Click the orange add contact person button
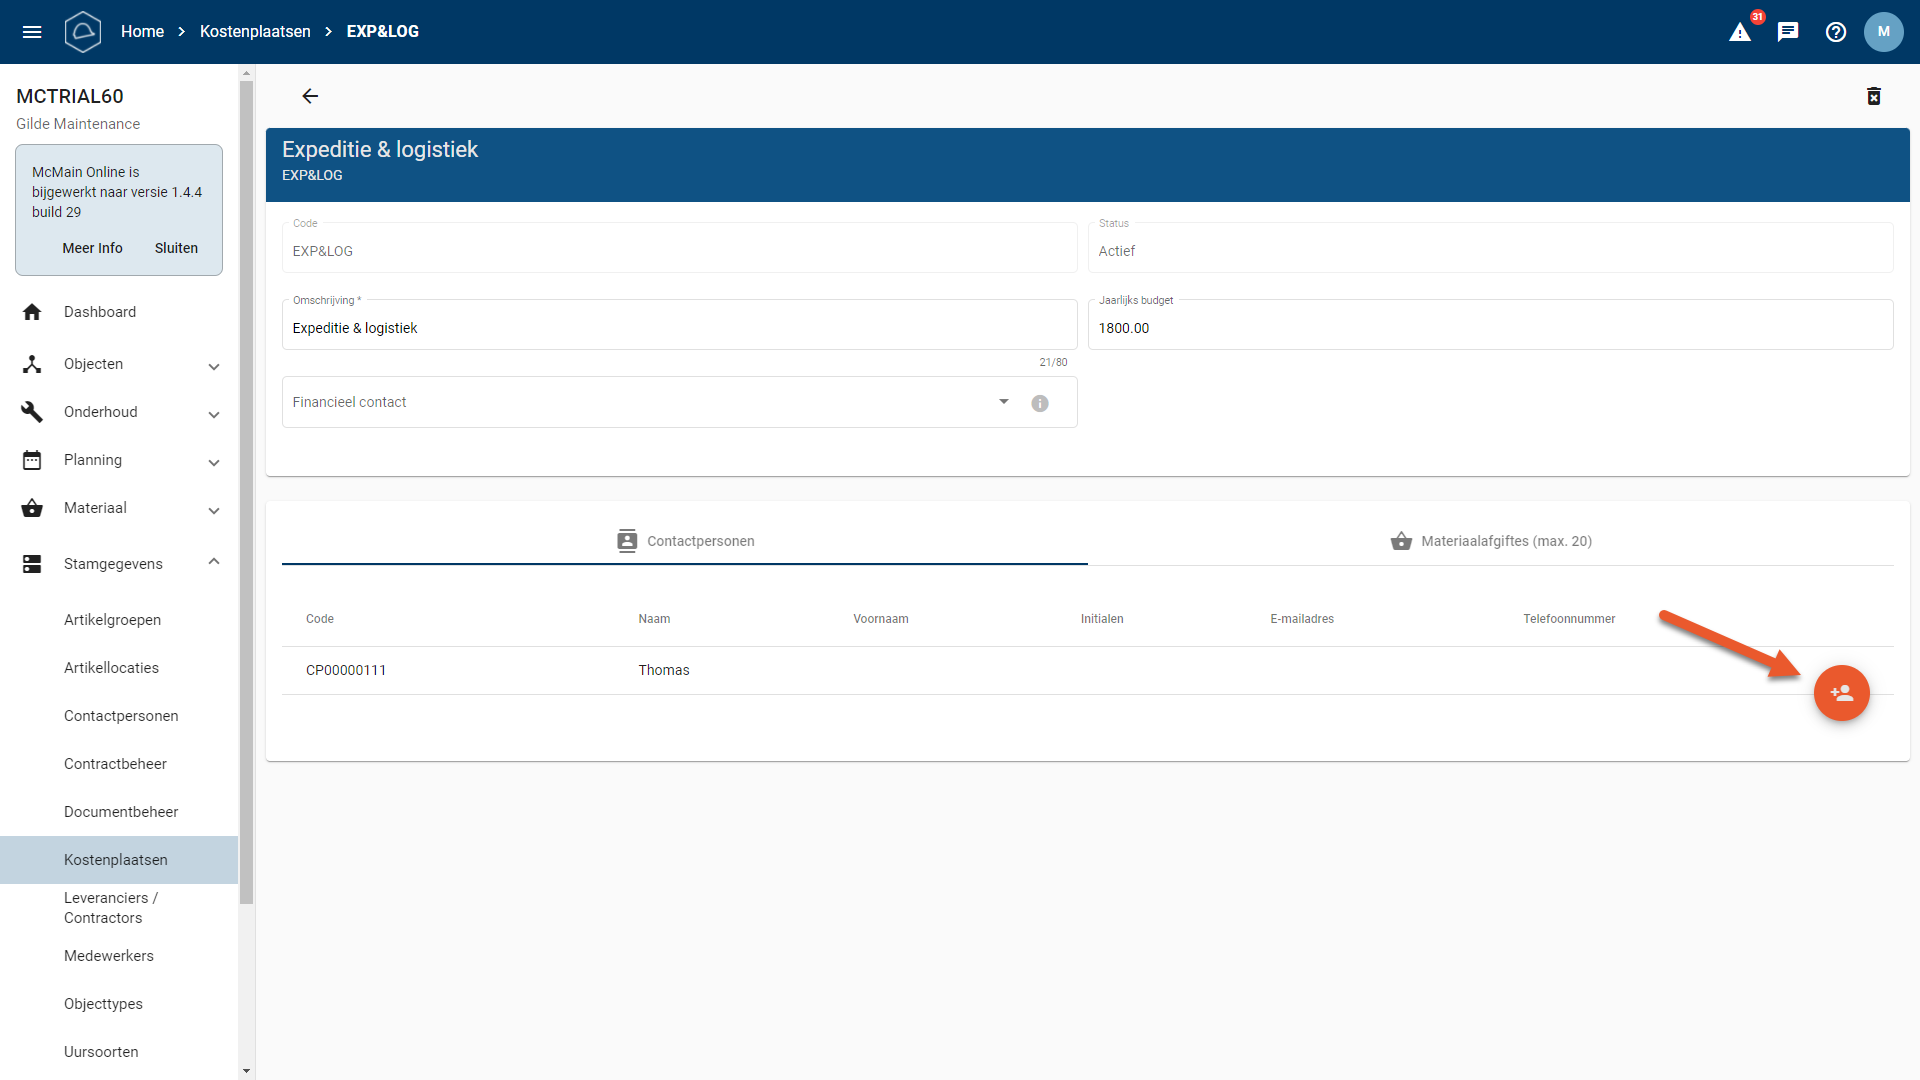The height and width of the screenshot is (1080, 1920). click(x=1841, y=693)
